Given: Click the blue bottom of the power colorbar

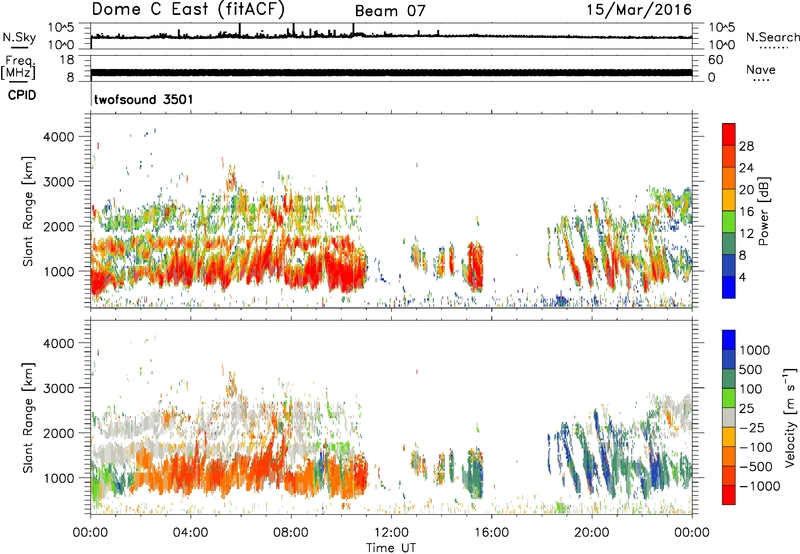Looking at the screenshot, I should 729,287.
